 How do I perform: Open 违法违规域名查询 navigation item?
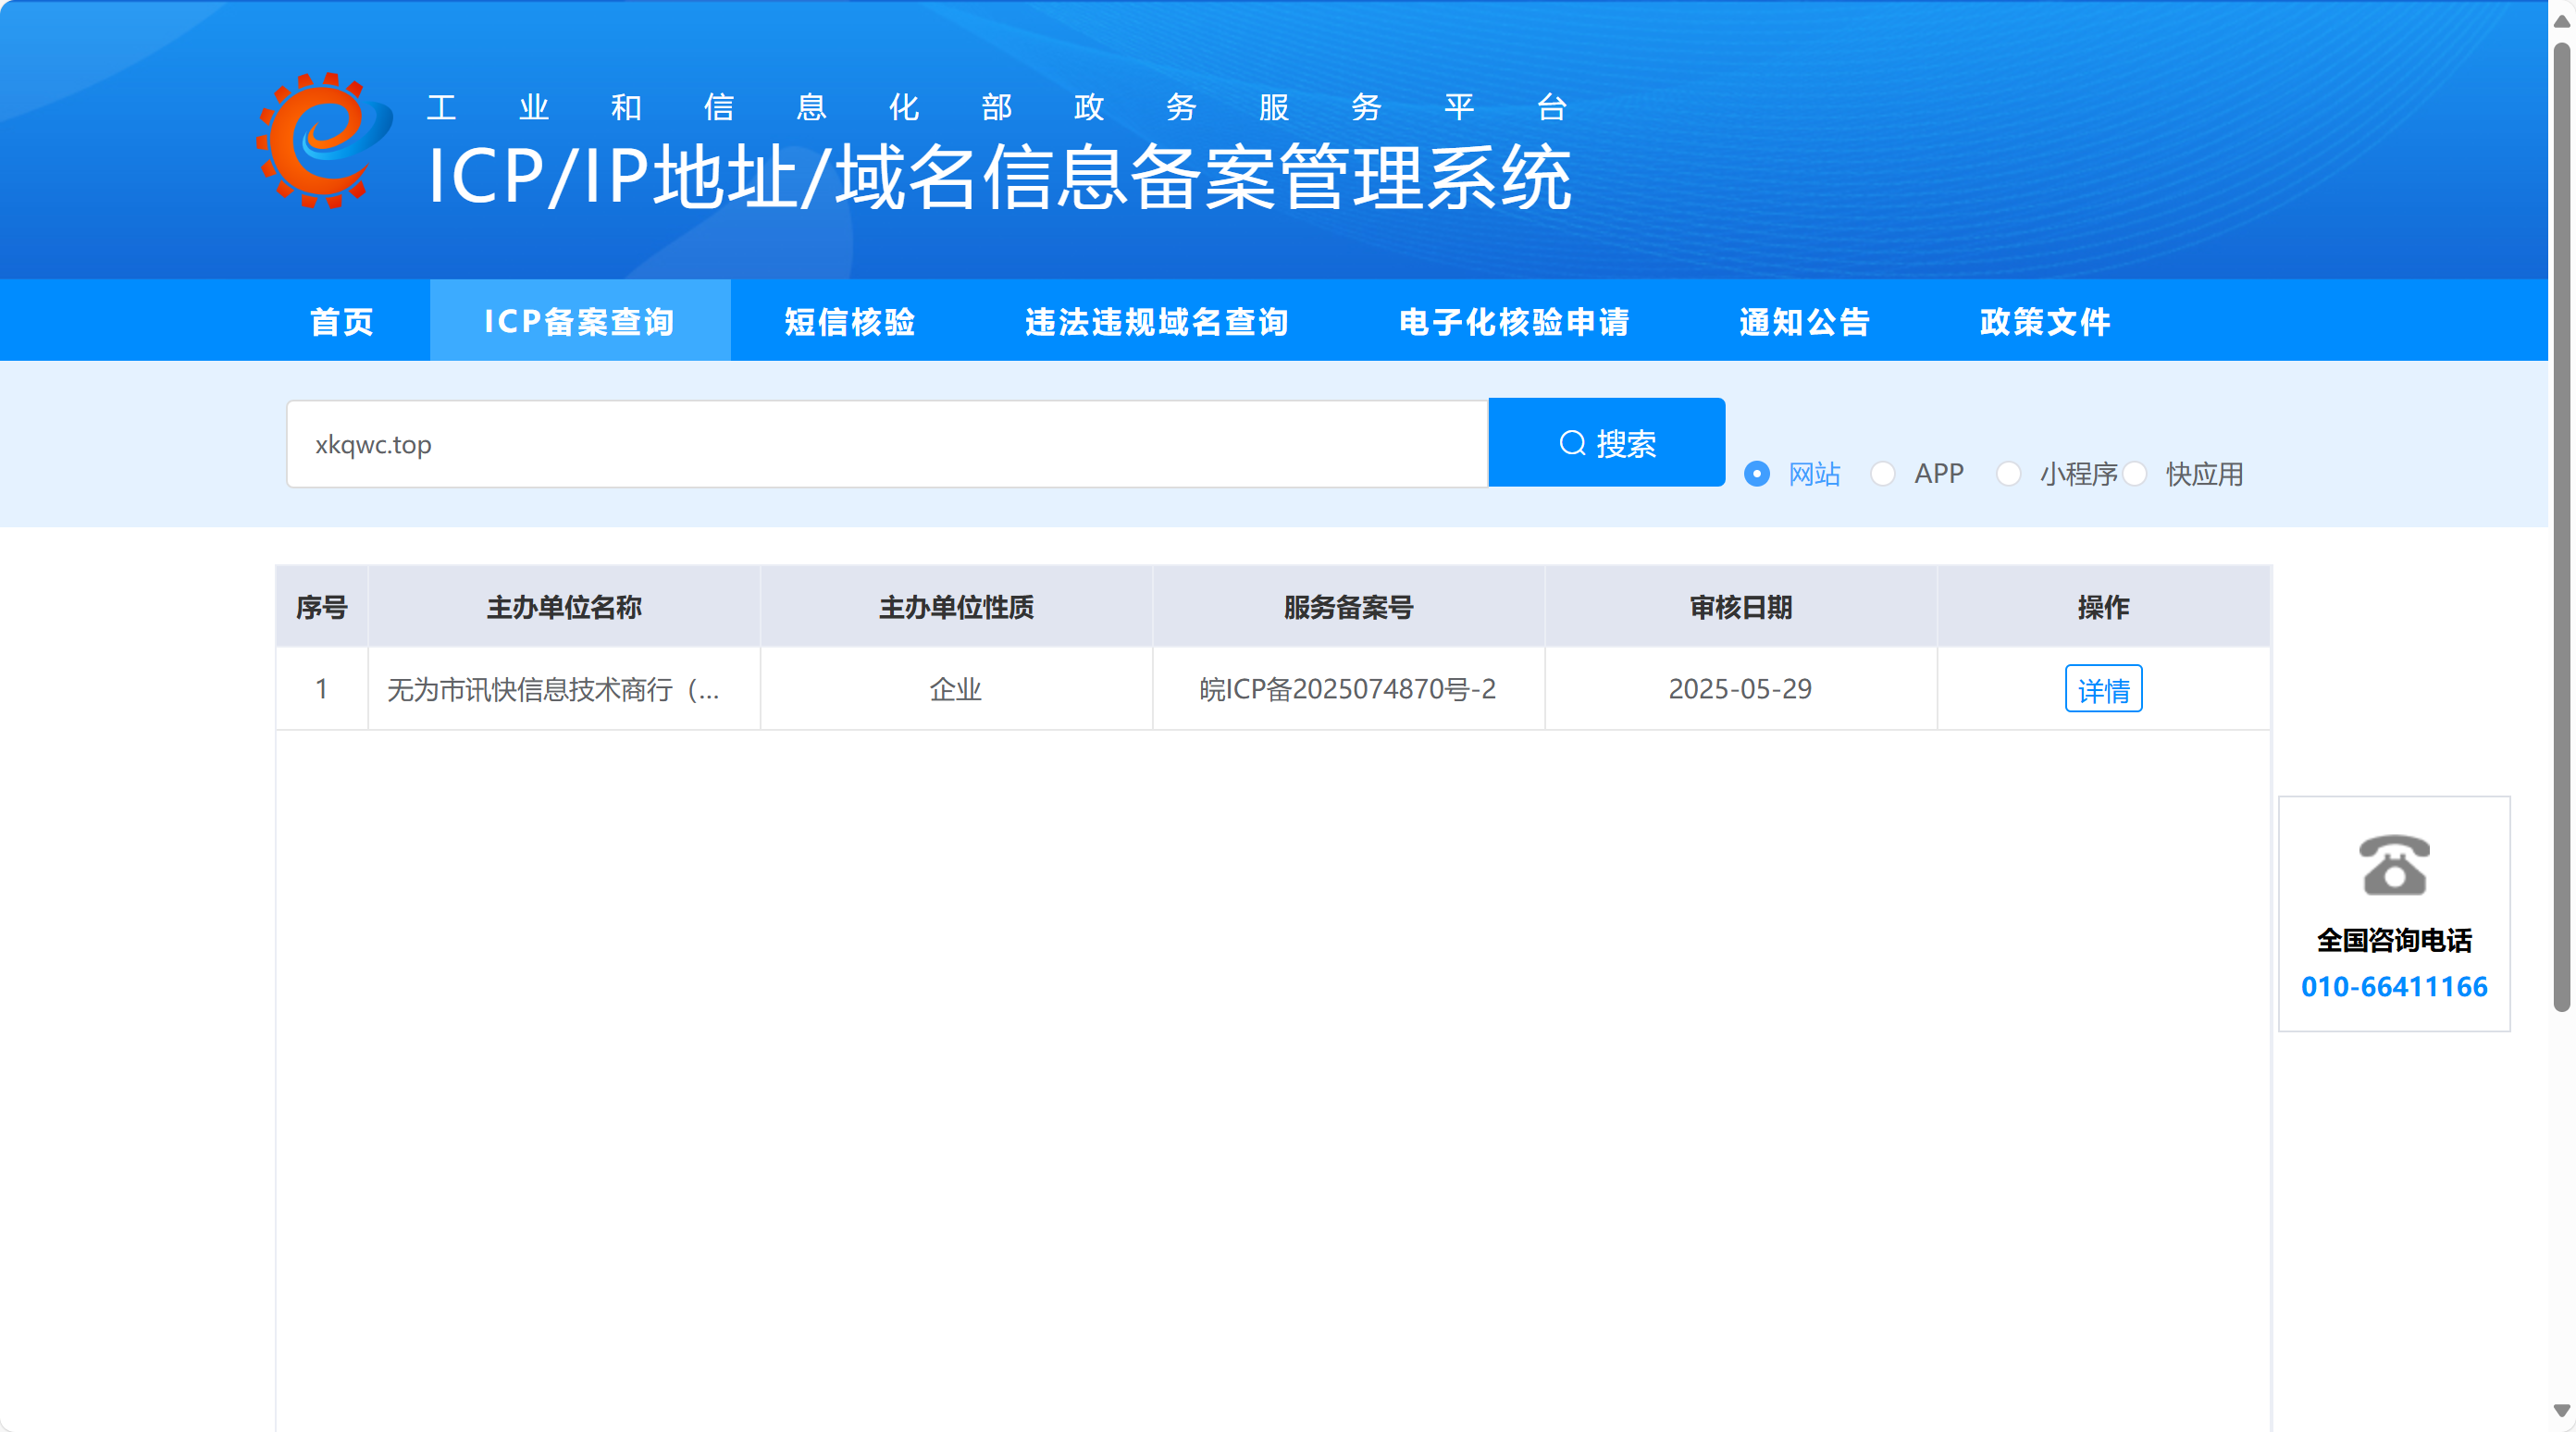[1157, 322]
